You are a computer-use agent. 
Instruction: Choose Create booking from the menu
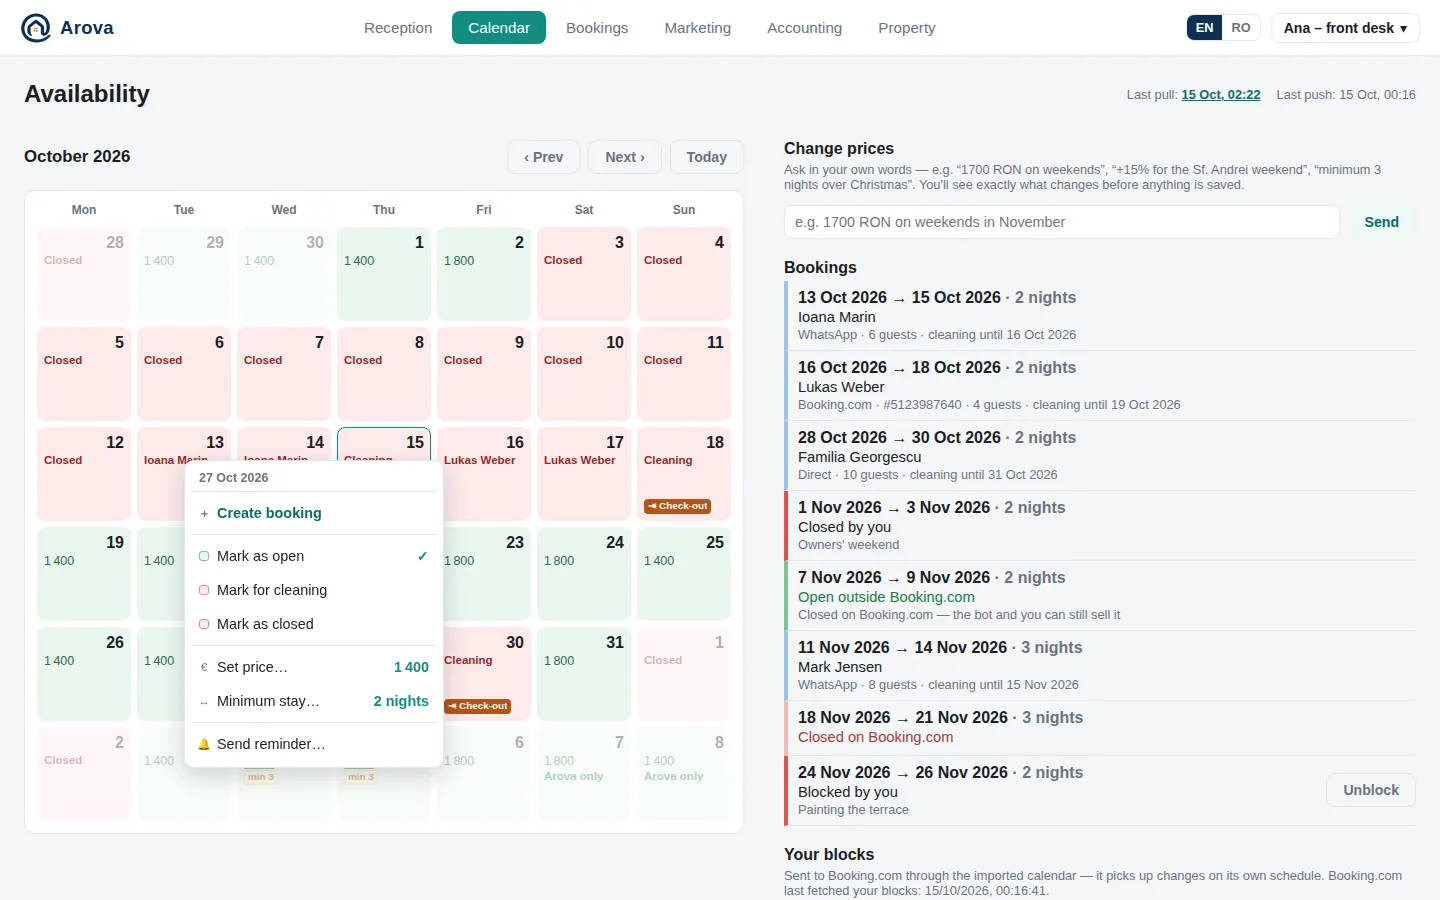tap(314, 513)
